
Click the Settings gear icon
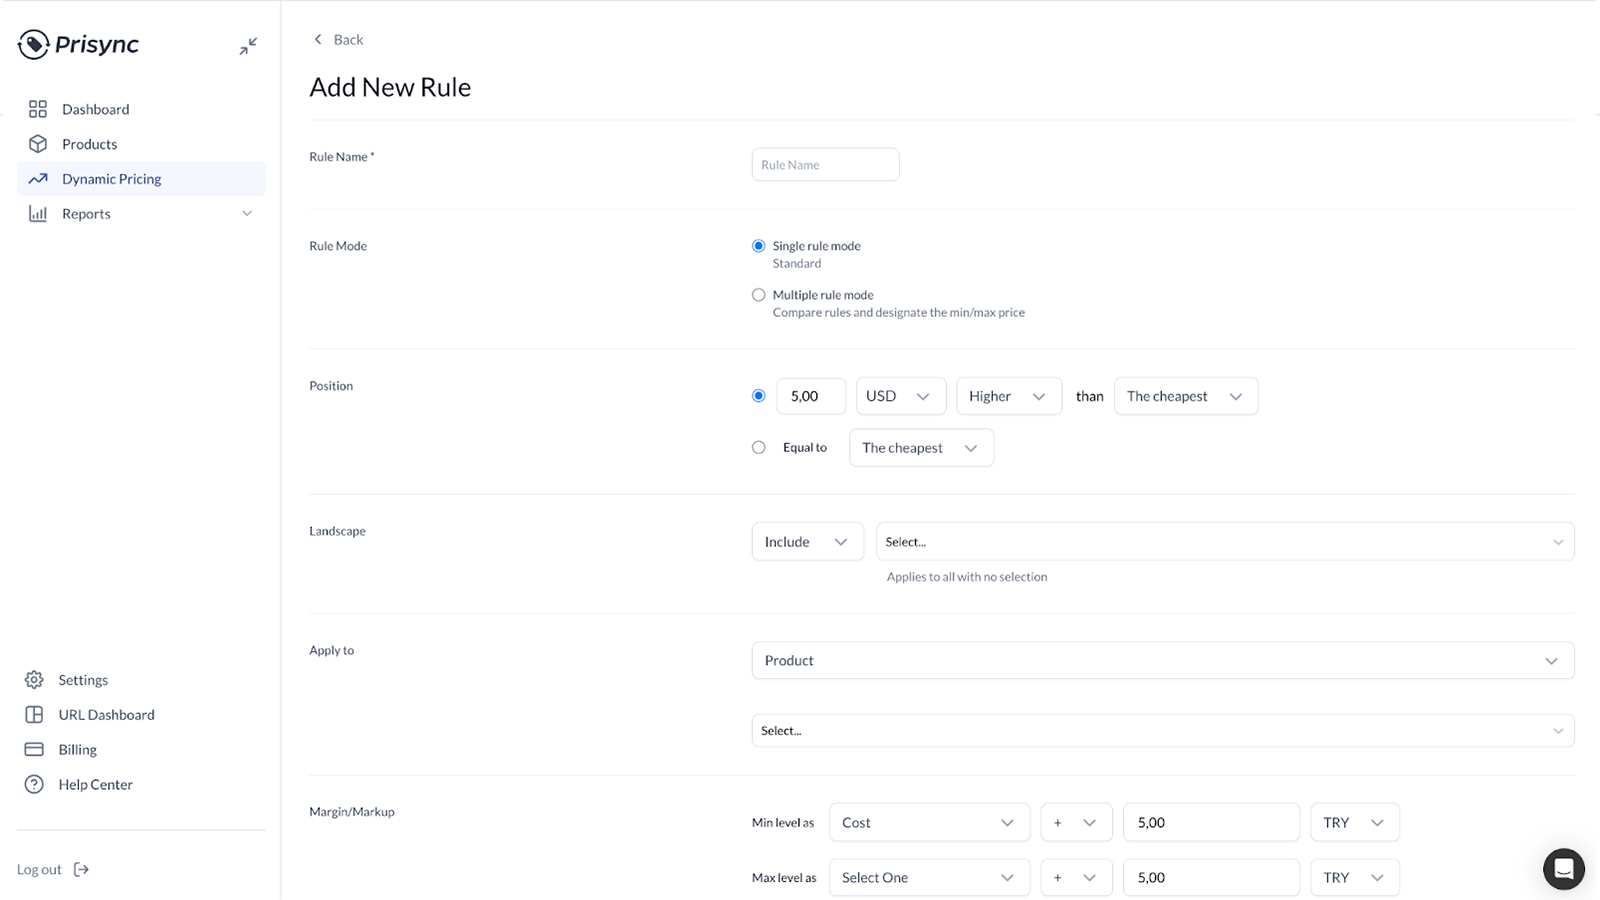coord(33,679)
